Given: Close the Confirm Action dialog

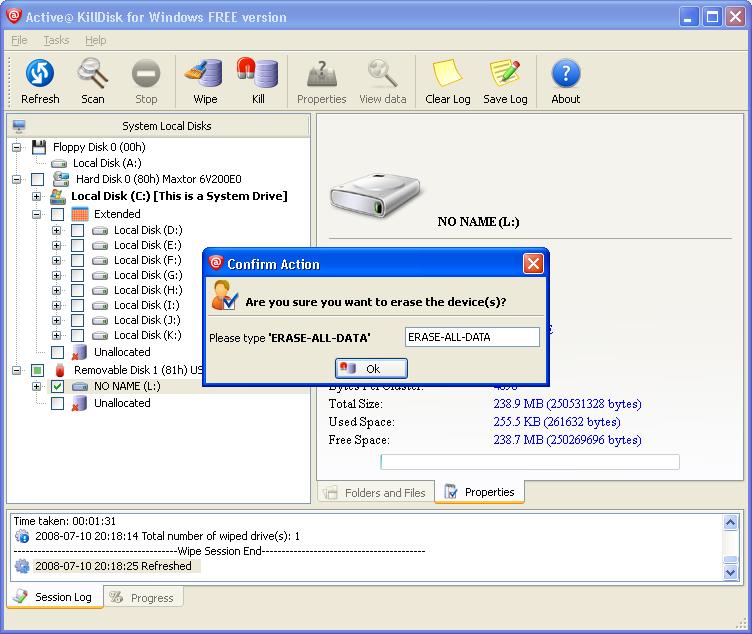Looking at the screenshot, I should [533, 264].
